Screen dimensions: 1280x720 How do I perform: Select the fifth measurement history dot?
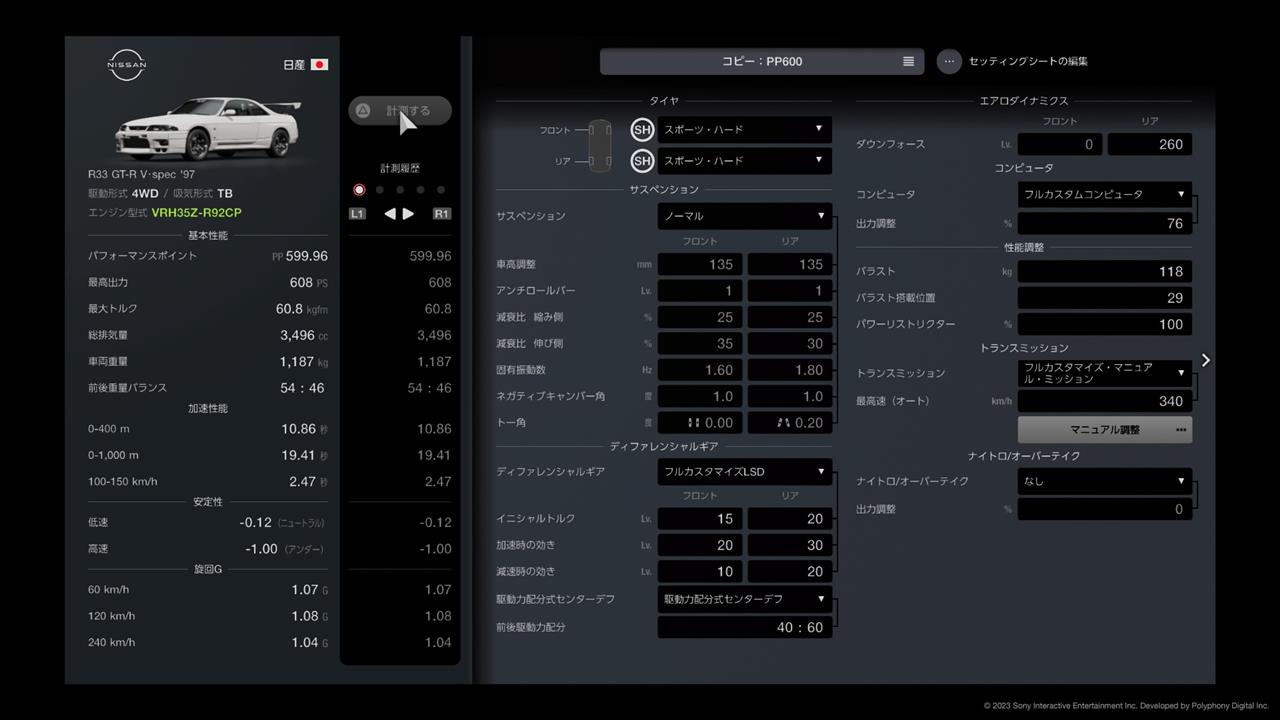coord(441,190)
